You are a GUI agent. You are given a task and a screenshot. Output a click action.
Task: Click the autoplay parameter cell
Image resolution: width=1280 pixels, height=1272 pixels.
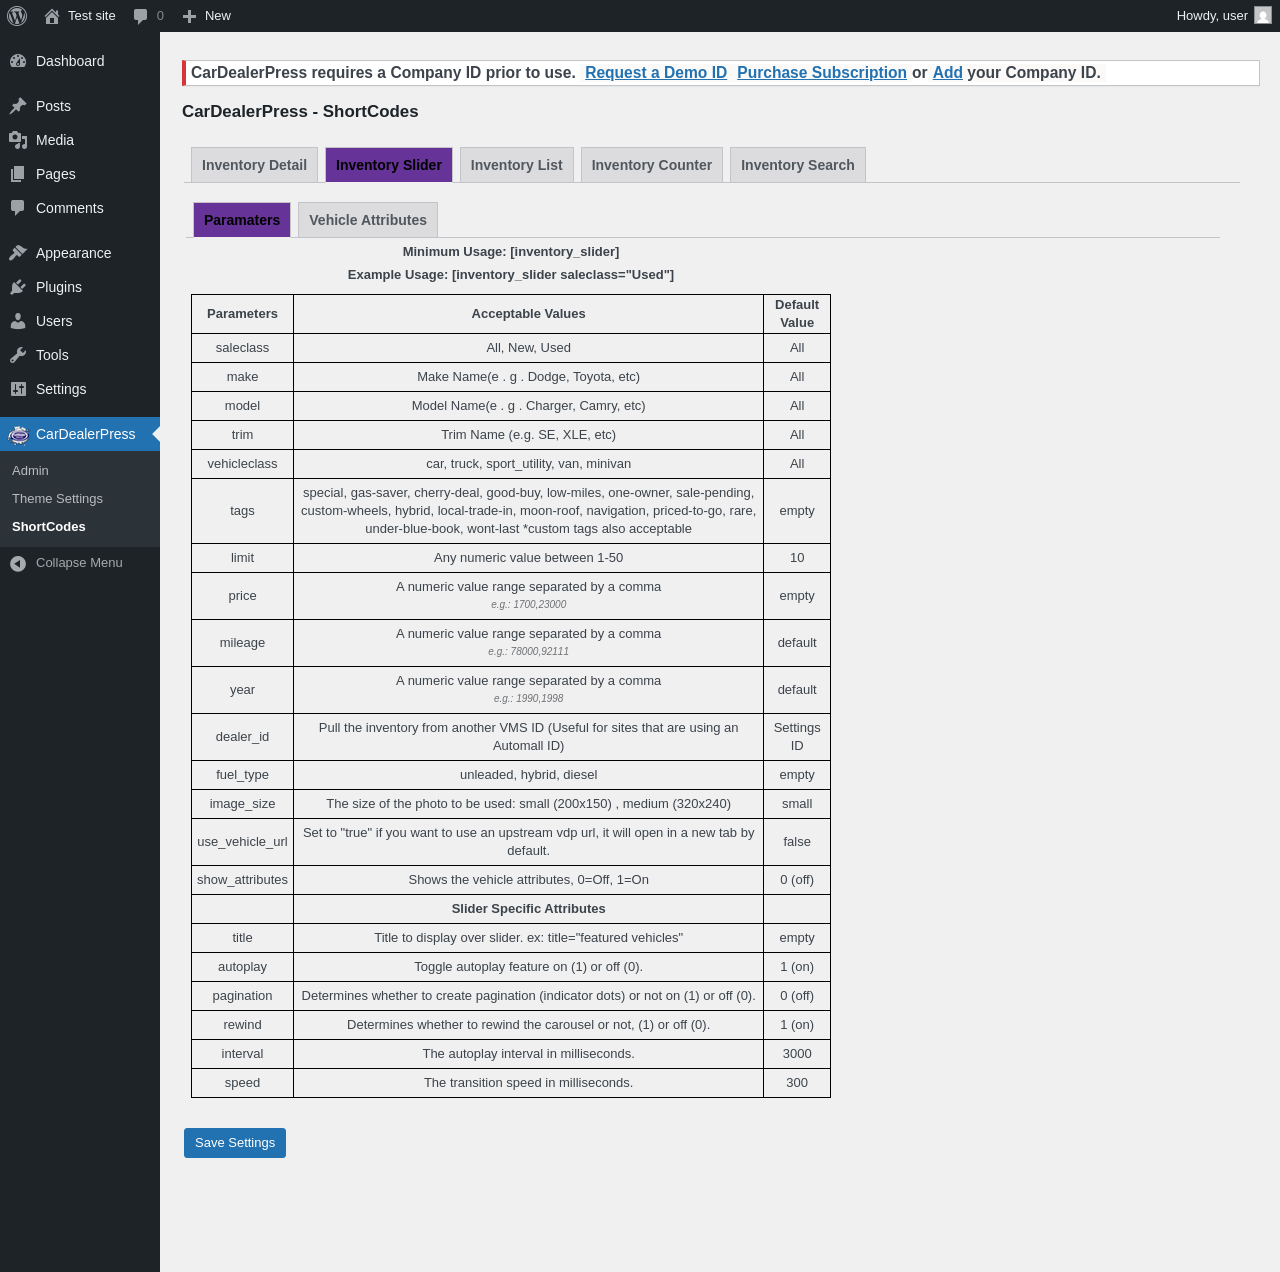tap(242, 967)
